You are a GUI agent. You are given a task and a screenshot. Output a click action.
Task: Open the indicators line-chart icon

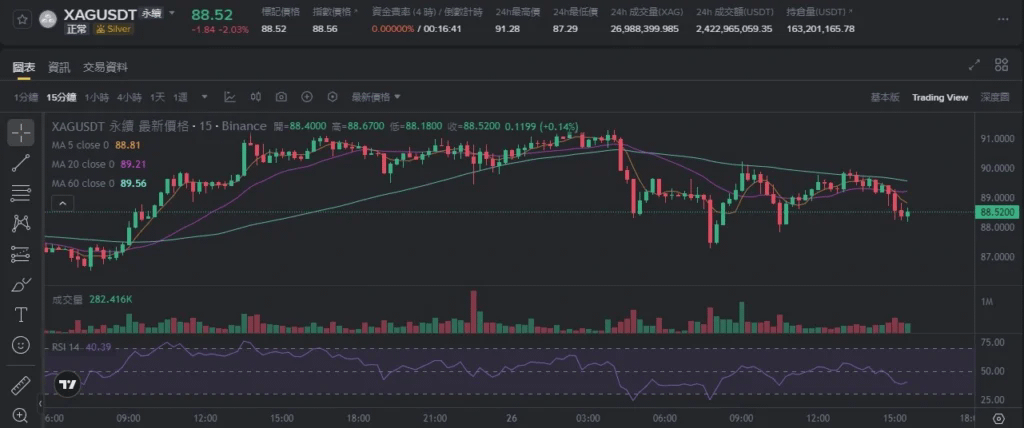click(230, 97)
